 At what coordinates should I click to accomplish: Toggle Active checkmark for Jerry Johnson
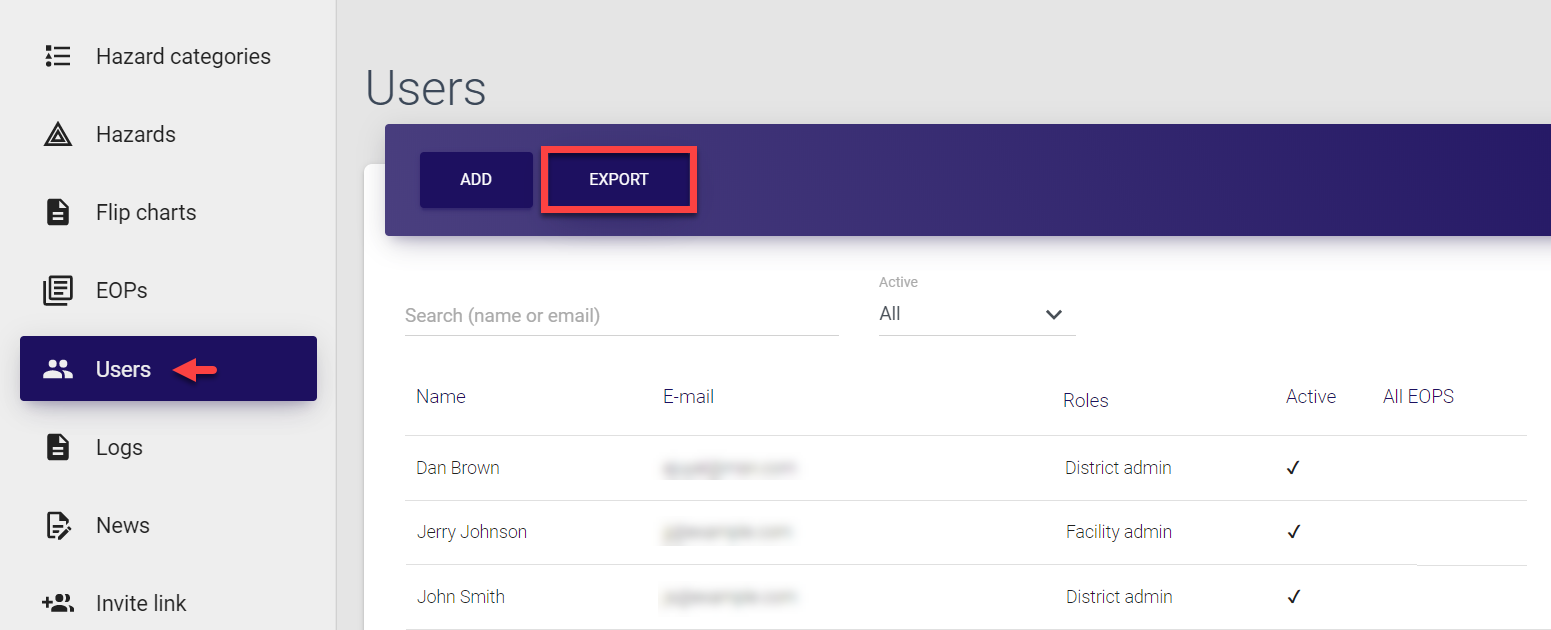pyautogui.click(x=1293, y=532)
